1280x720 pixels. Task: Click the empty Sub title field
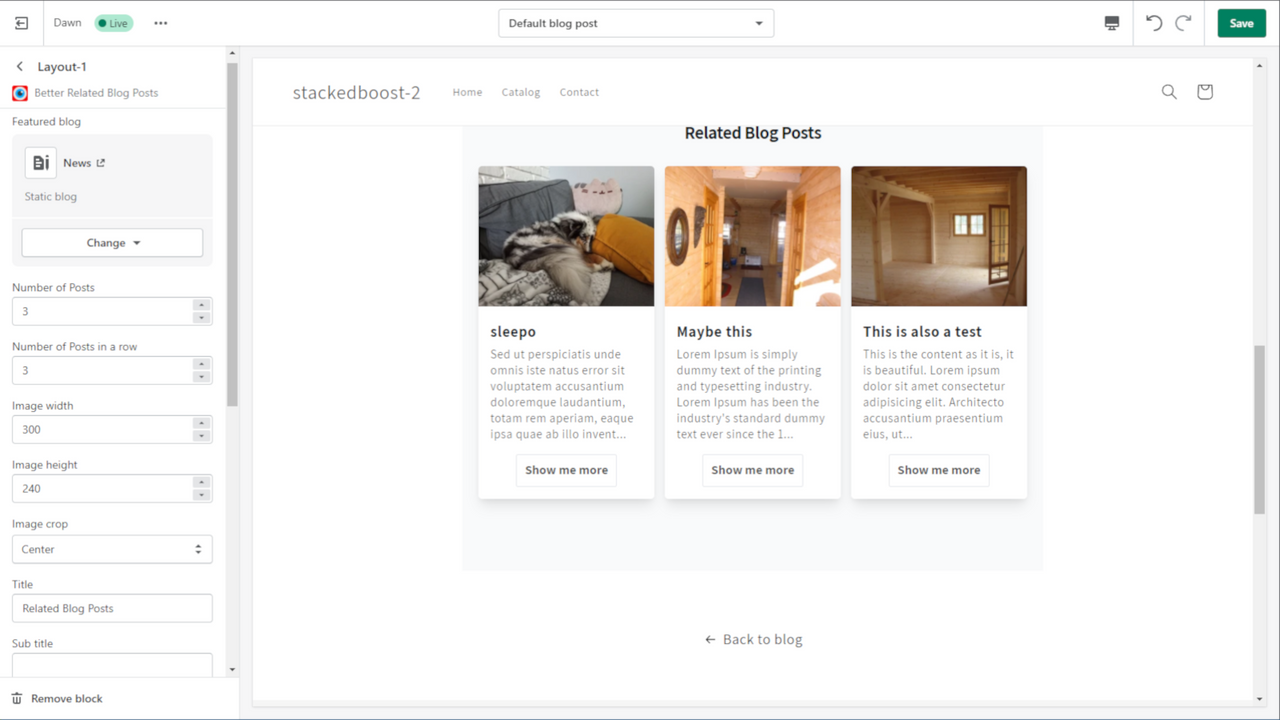click(x=112, y=665)
